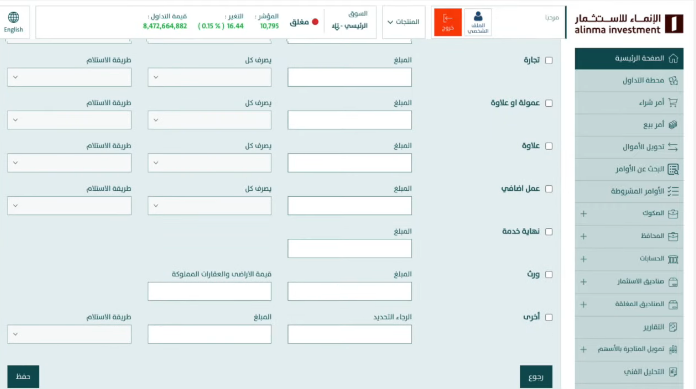Click the الرجاء التحديد field in أخرى row
This screenshot has width=696, height=389.
[x=349, y=334]
